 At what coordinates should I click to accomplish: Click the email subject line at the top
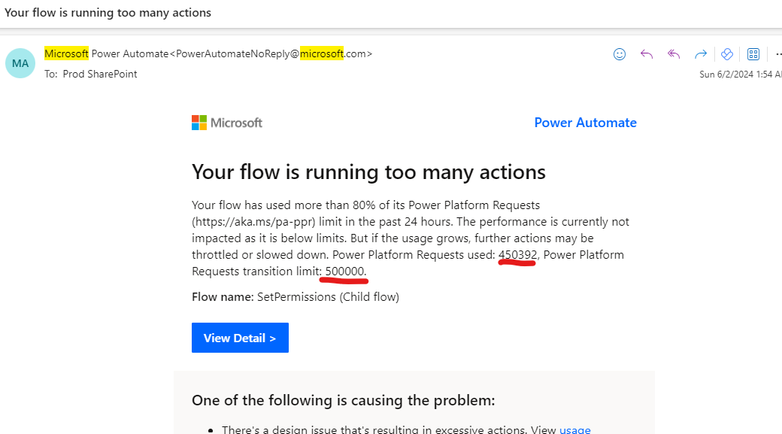[108, 13]
